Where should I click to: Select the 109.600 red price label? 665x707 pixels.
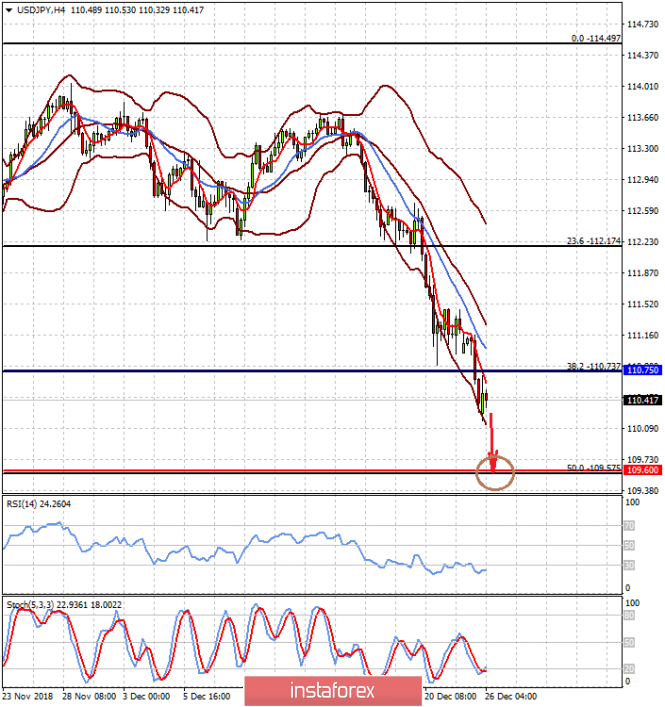(642, 470)
